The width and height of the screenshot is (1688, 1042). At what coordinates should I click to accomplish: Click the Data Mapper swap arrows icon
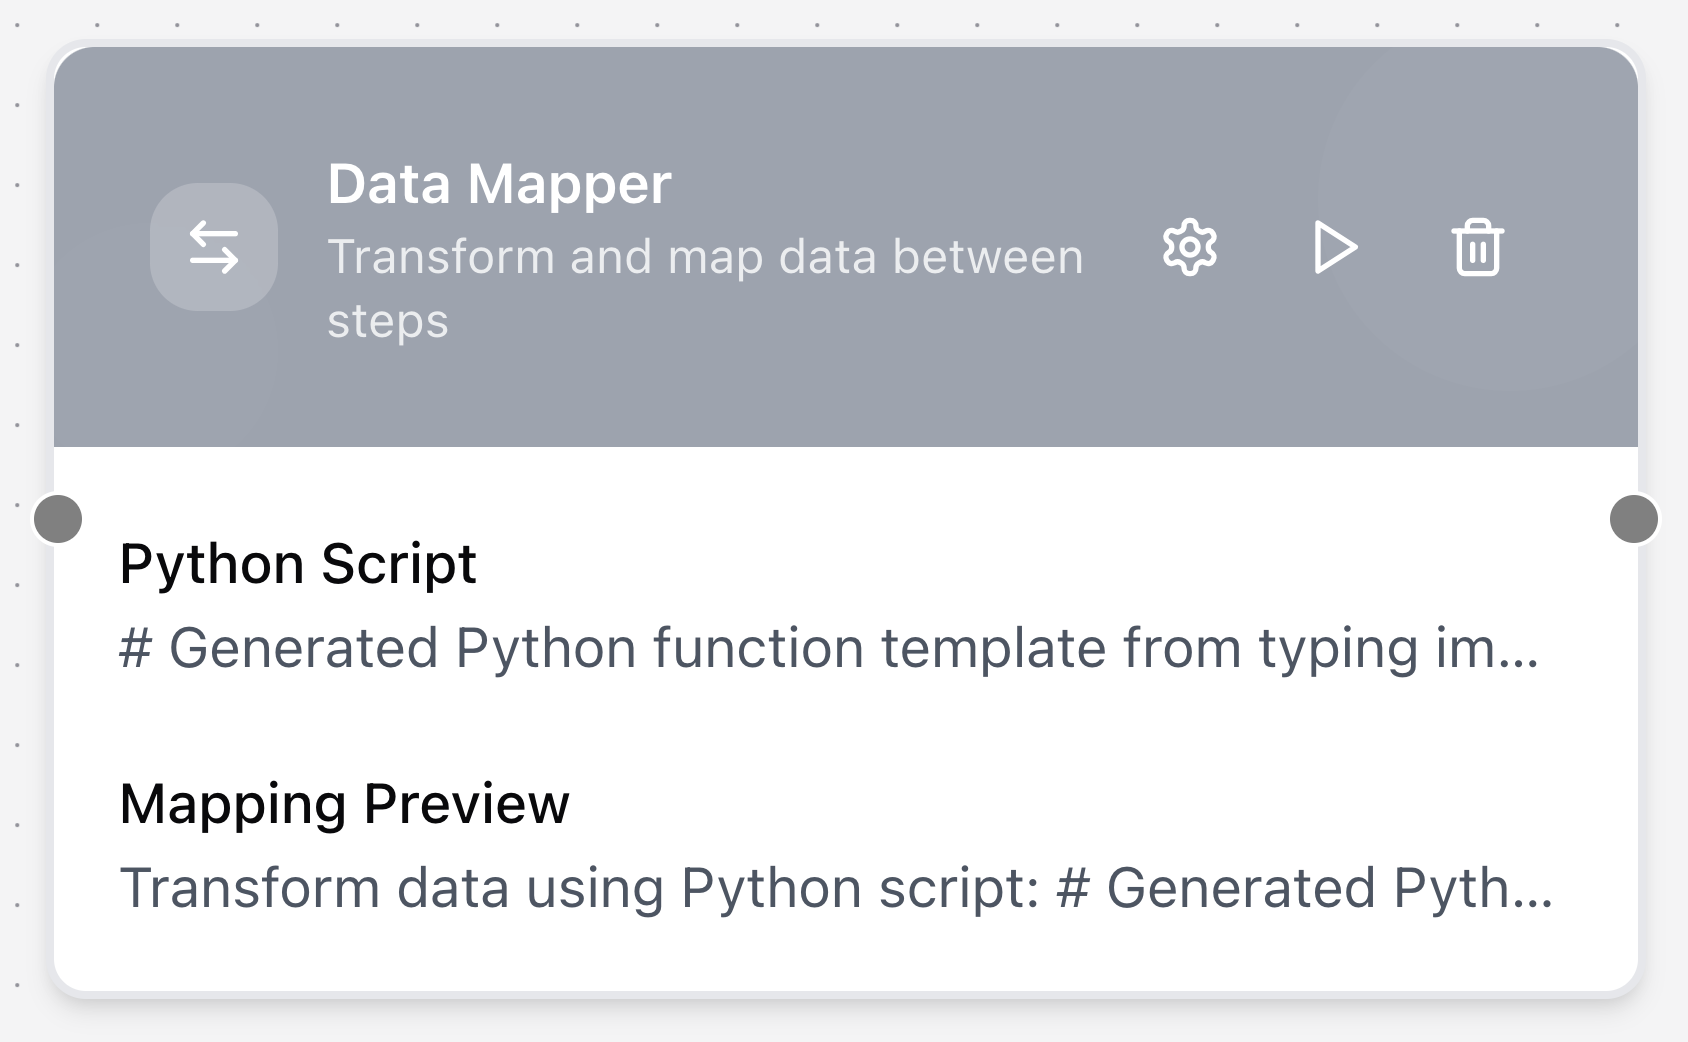214,247
